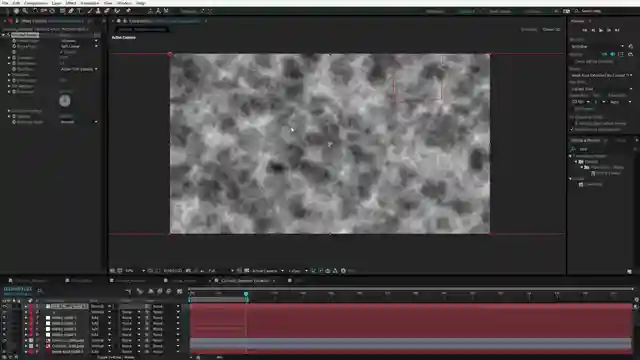Select the Rectangle shape tool

pyautogui.click(x=62, y=11)
